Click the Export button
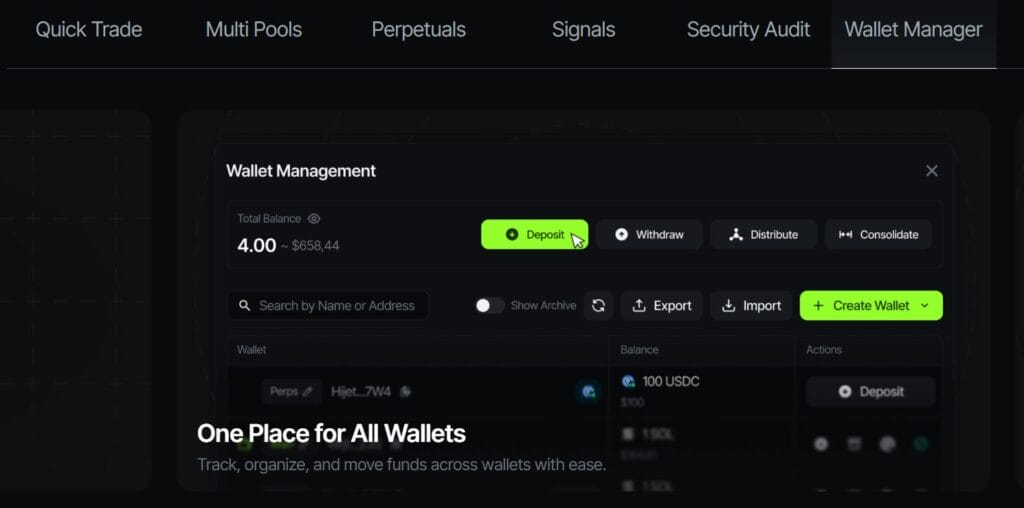Image resolution: width=1024 pixels, height=508 pixels. point(662,306)
